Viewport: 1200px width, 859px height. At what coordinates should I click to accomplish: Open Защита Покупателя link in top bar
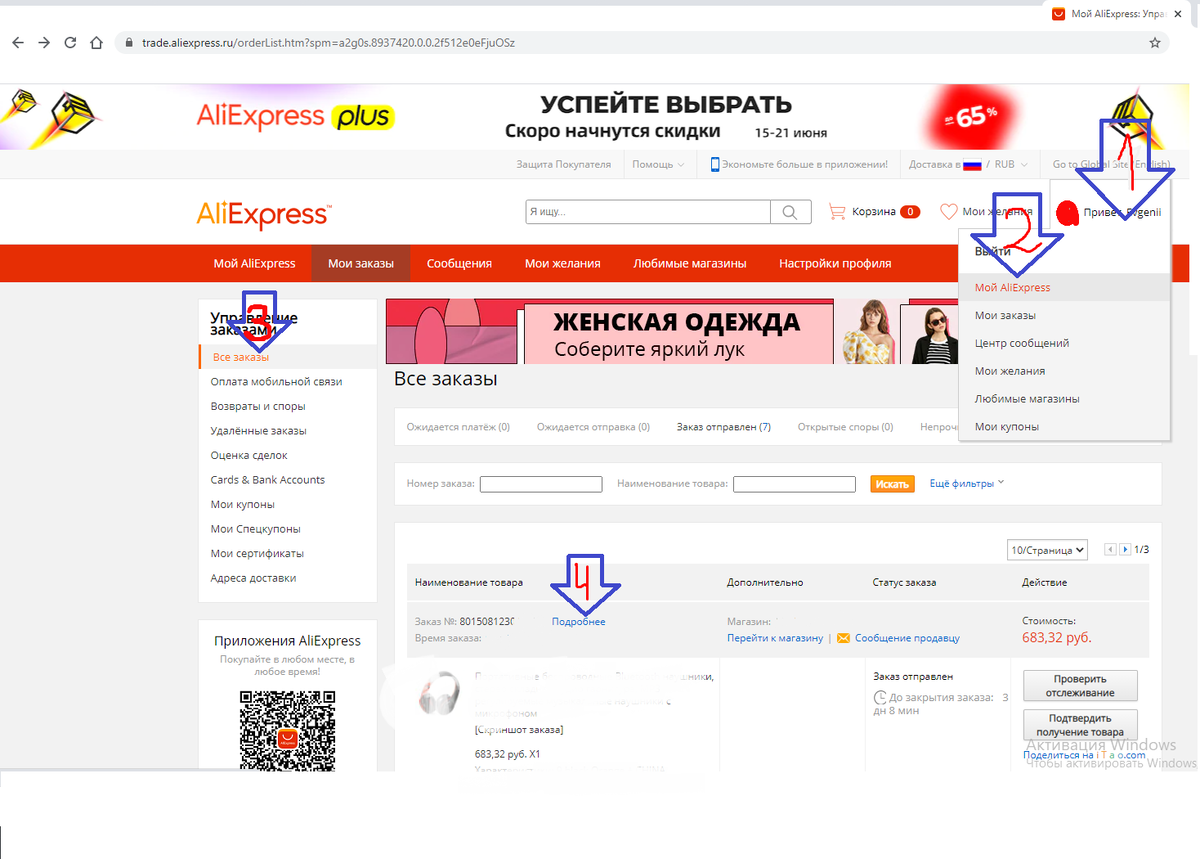tap(563, 164)
